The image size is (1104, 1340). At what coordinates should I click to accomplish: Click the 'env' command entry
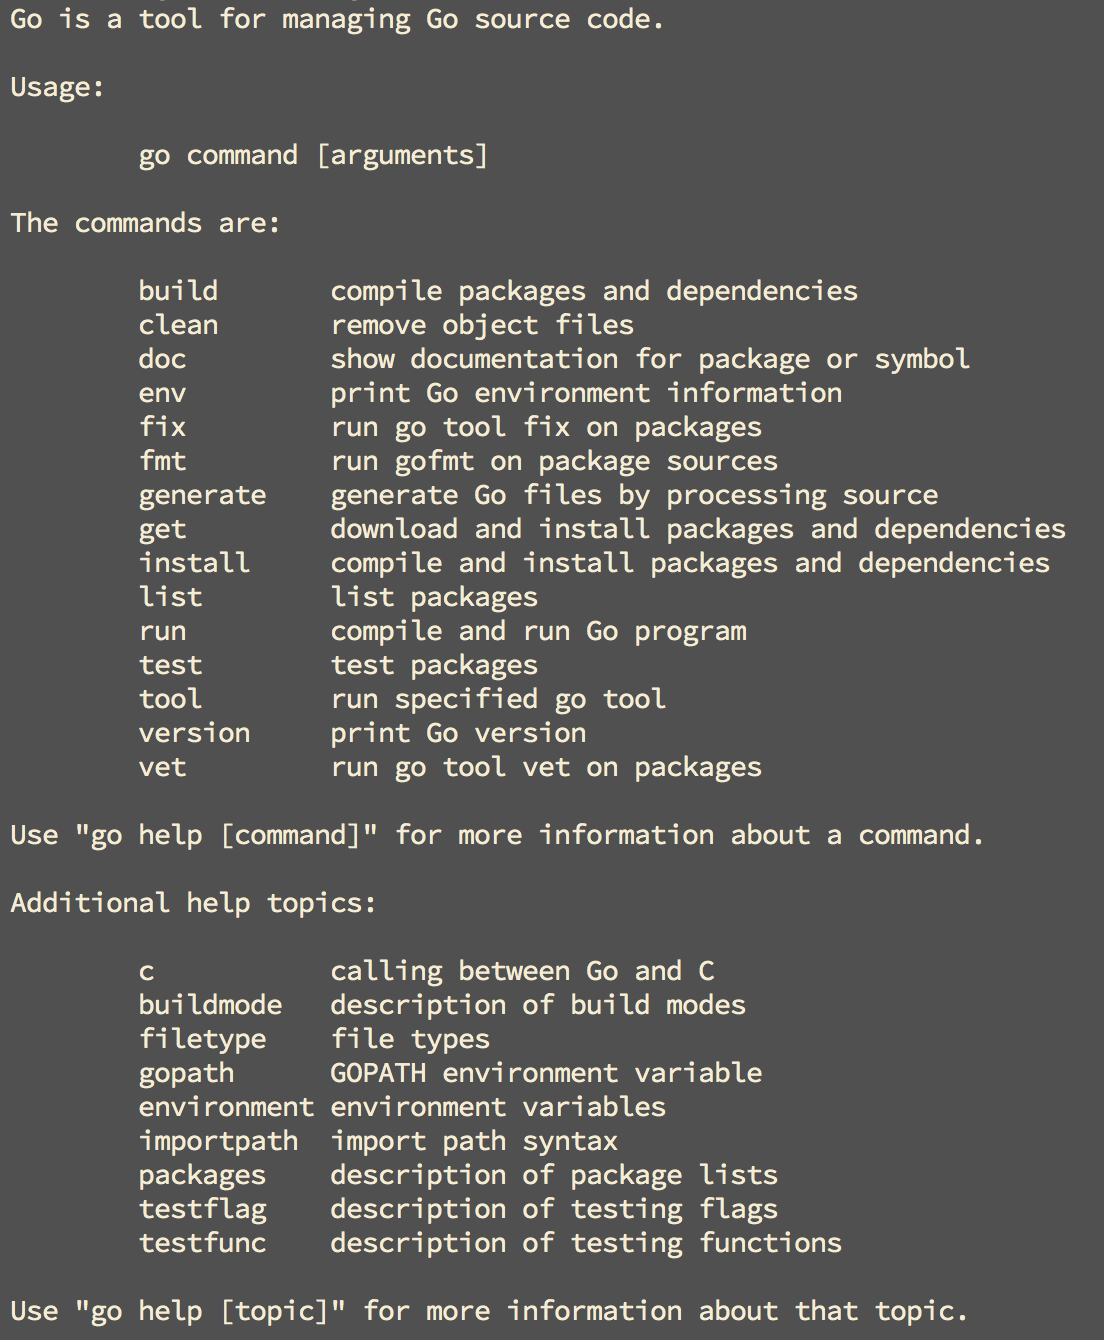pyautogui.click(x=162, y=393)
